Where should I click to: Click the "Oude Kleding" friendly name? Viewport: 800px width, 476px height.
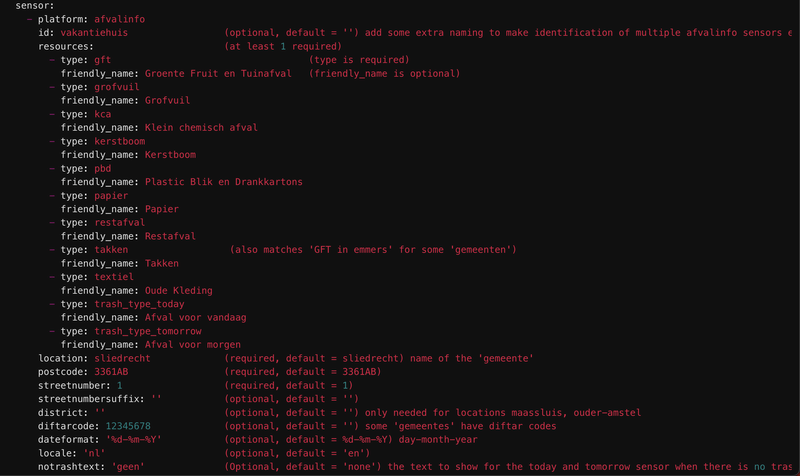178,290
